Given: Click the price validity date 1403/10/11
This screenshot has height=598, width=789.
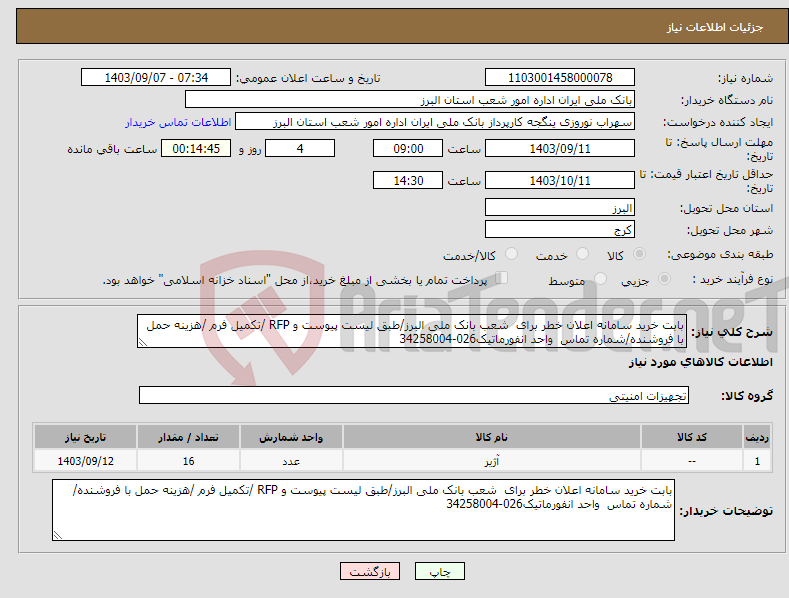Looking at the screenshot, I should pos(560,180).
